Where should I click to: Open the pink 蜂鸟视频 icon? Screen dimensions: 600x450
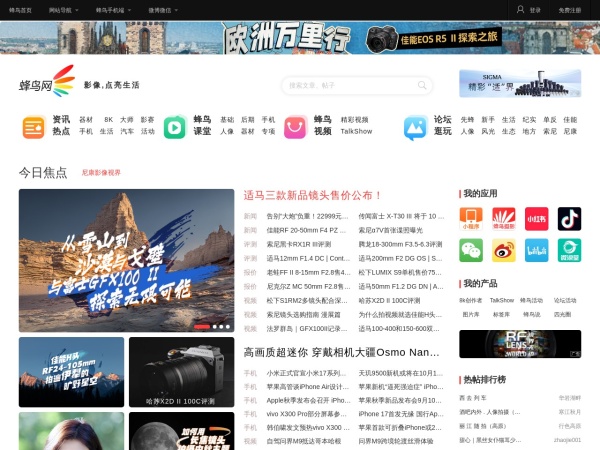pyautogui.click(x=295, y=127)
